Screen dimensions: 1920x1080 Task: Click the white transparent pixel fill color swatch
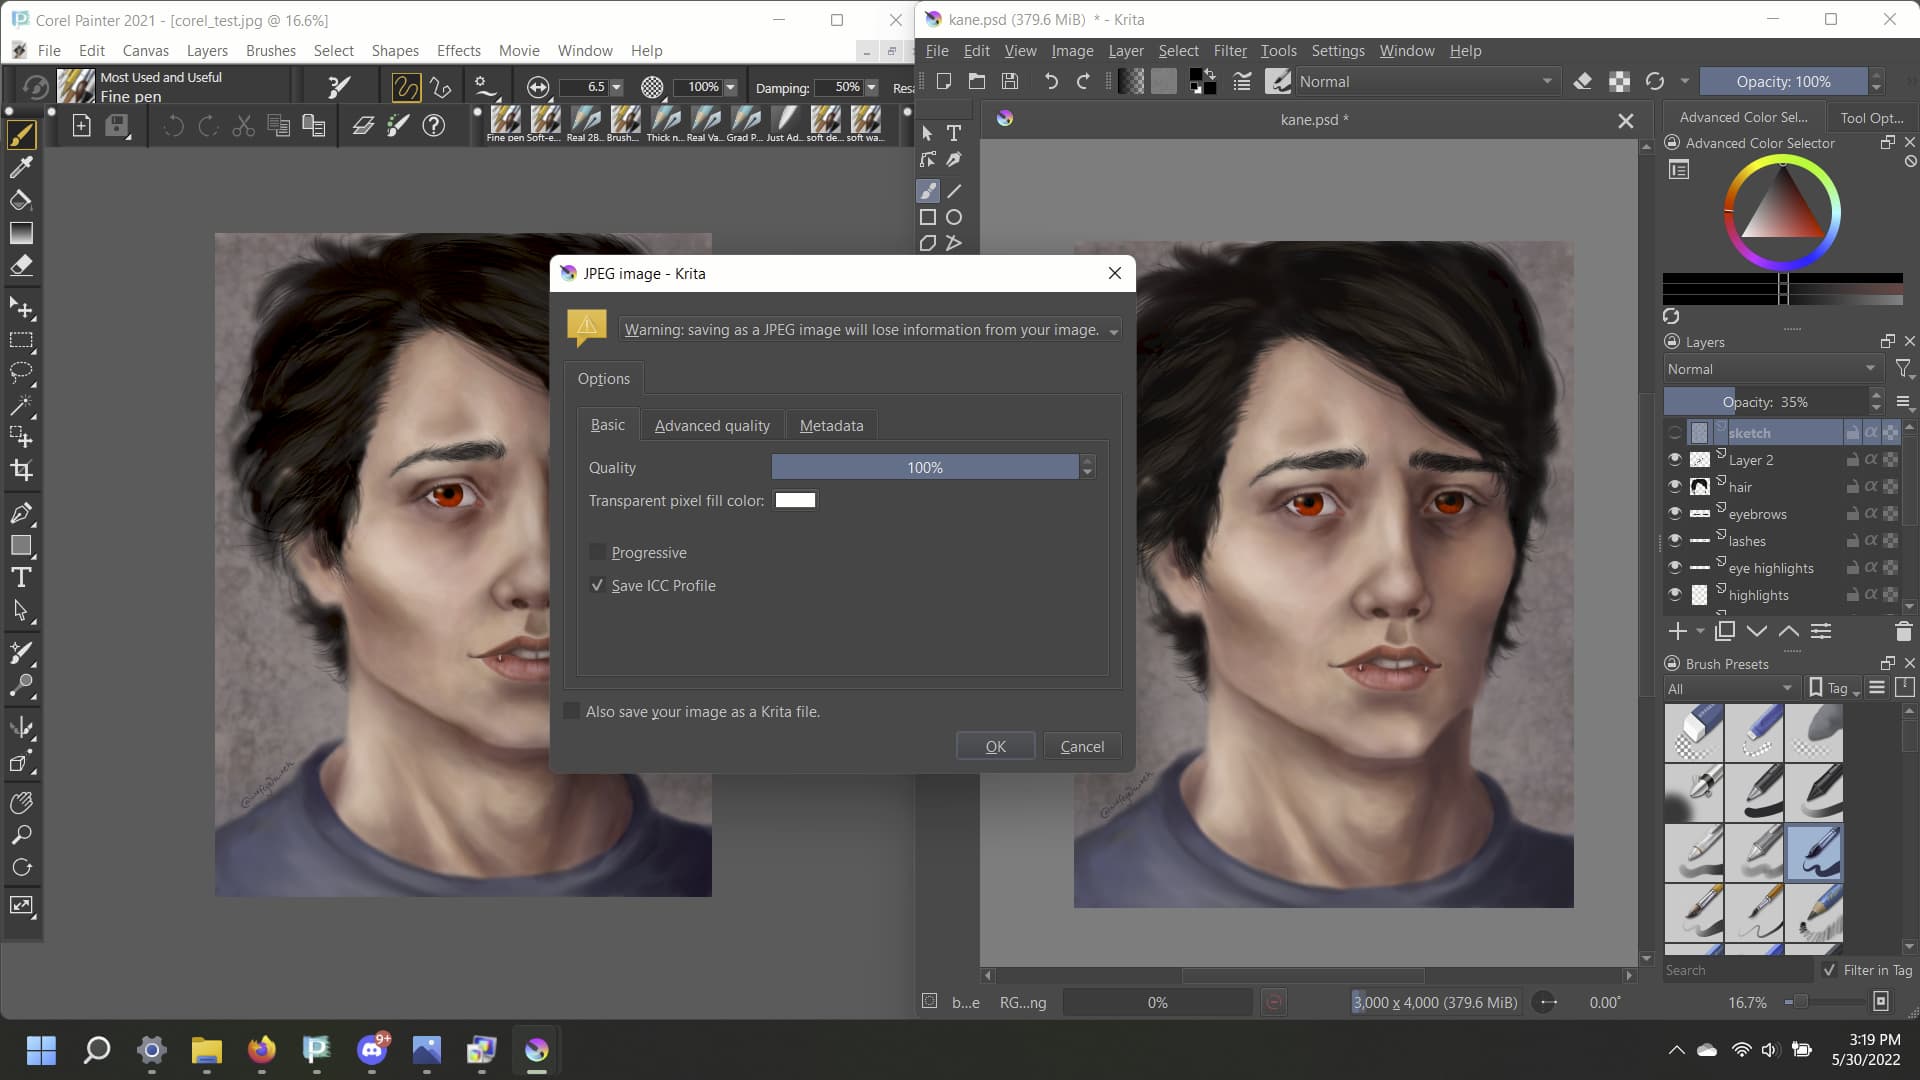point(795,500)
